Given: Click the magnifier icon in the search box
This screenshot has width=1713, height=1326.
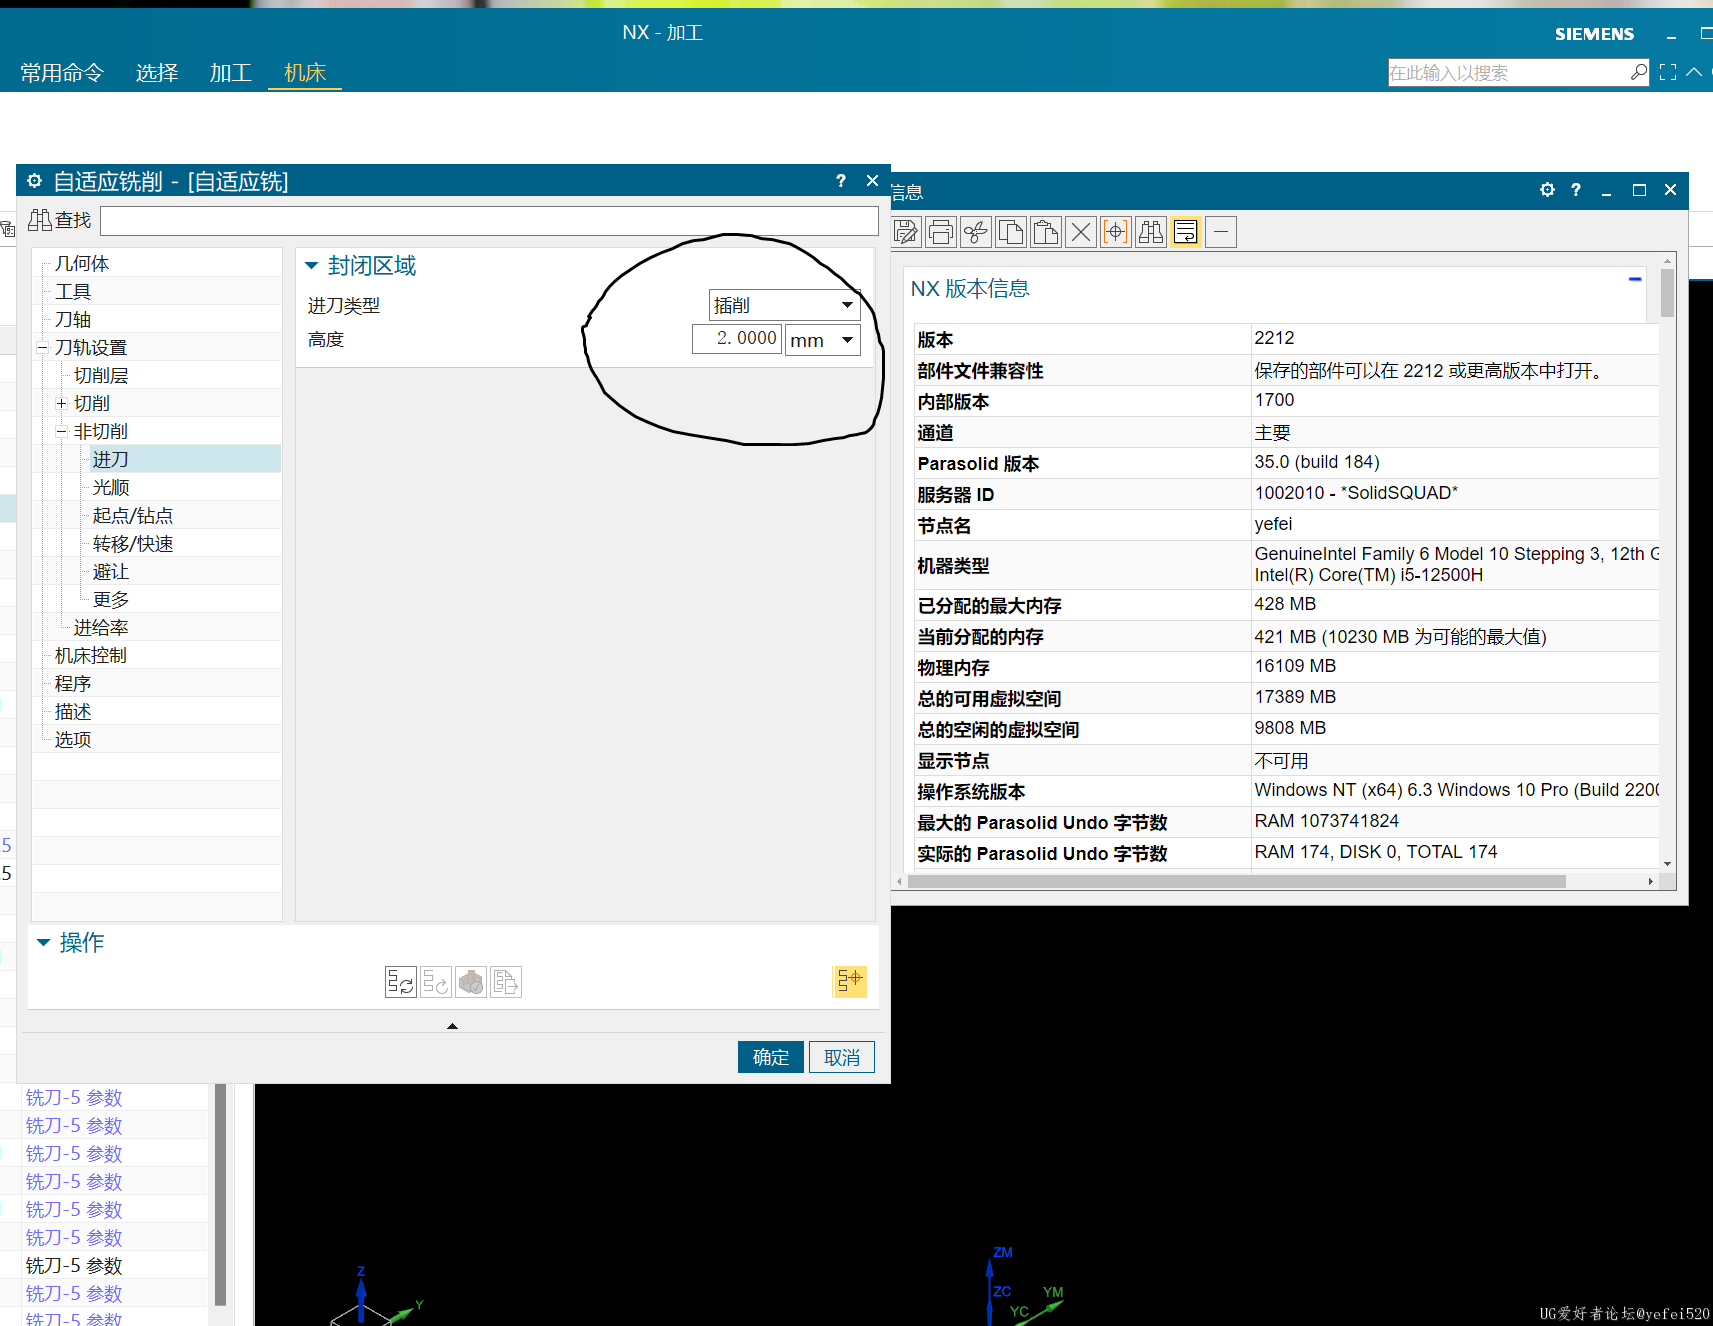Looking at the screenshot, I should 1638,72.
